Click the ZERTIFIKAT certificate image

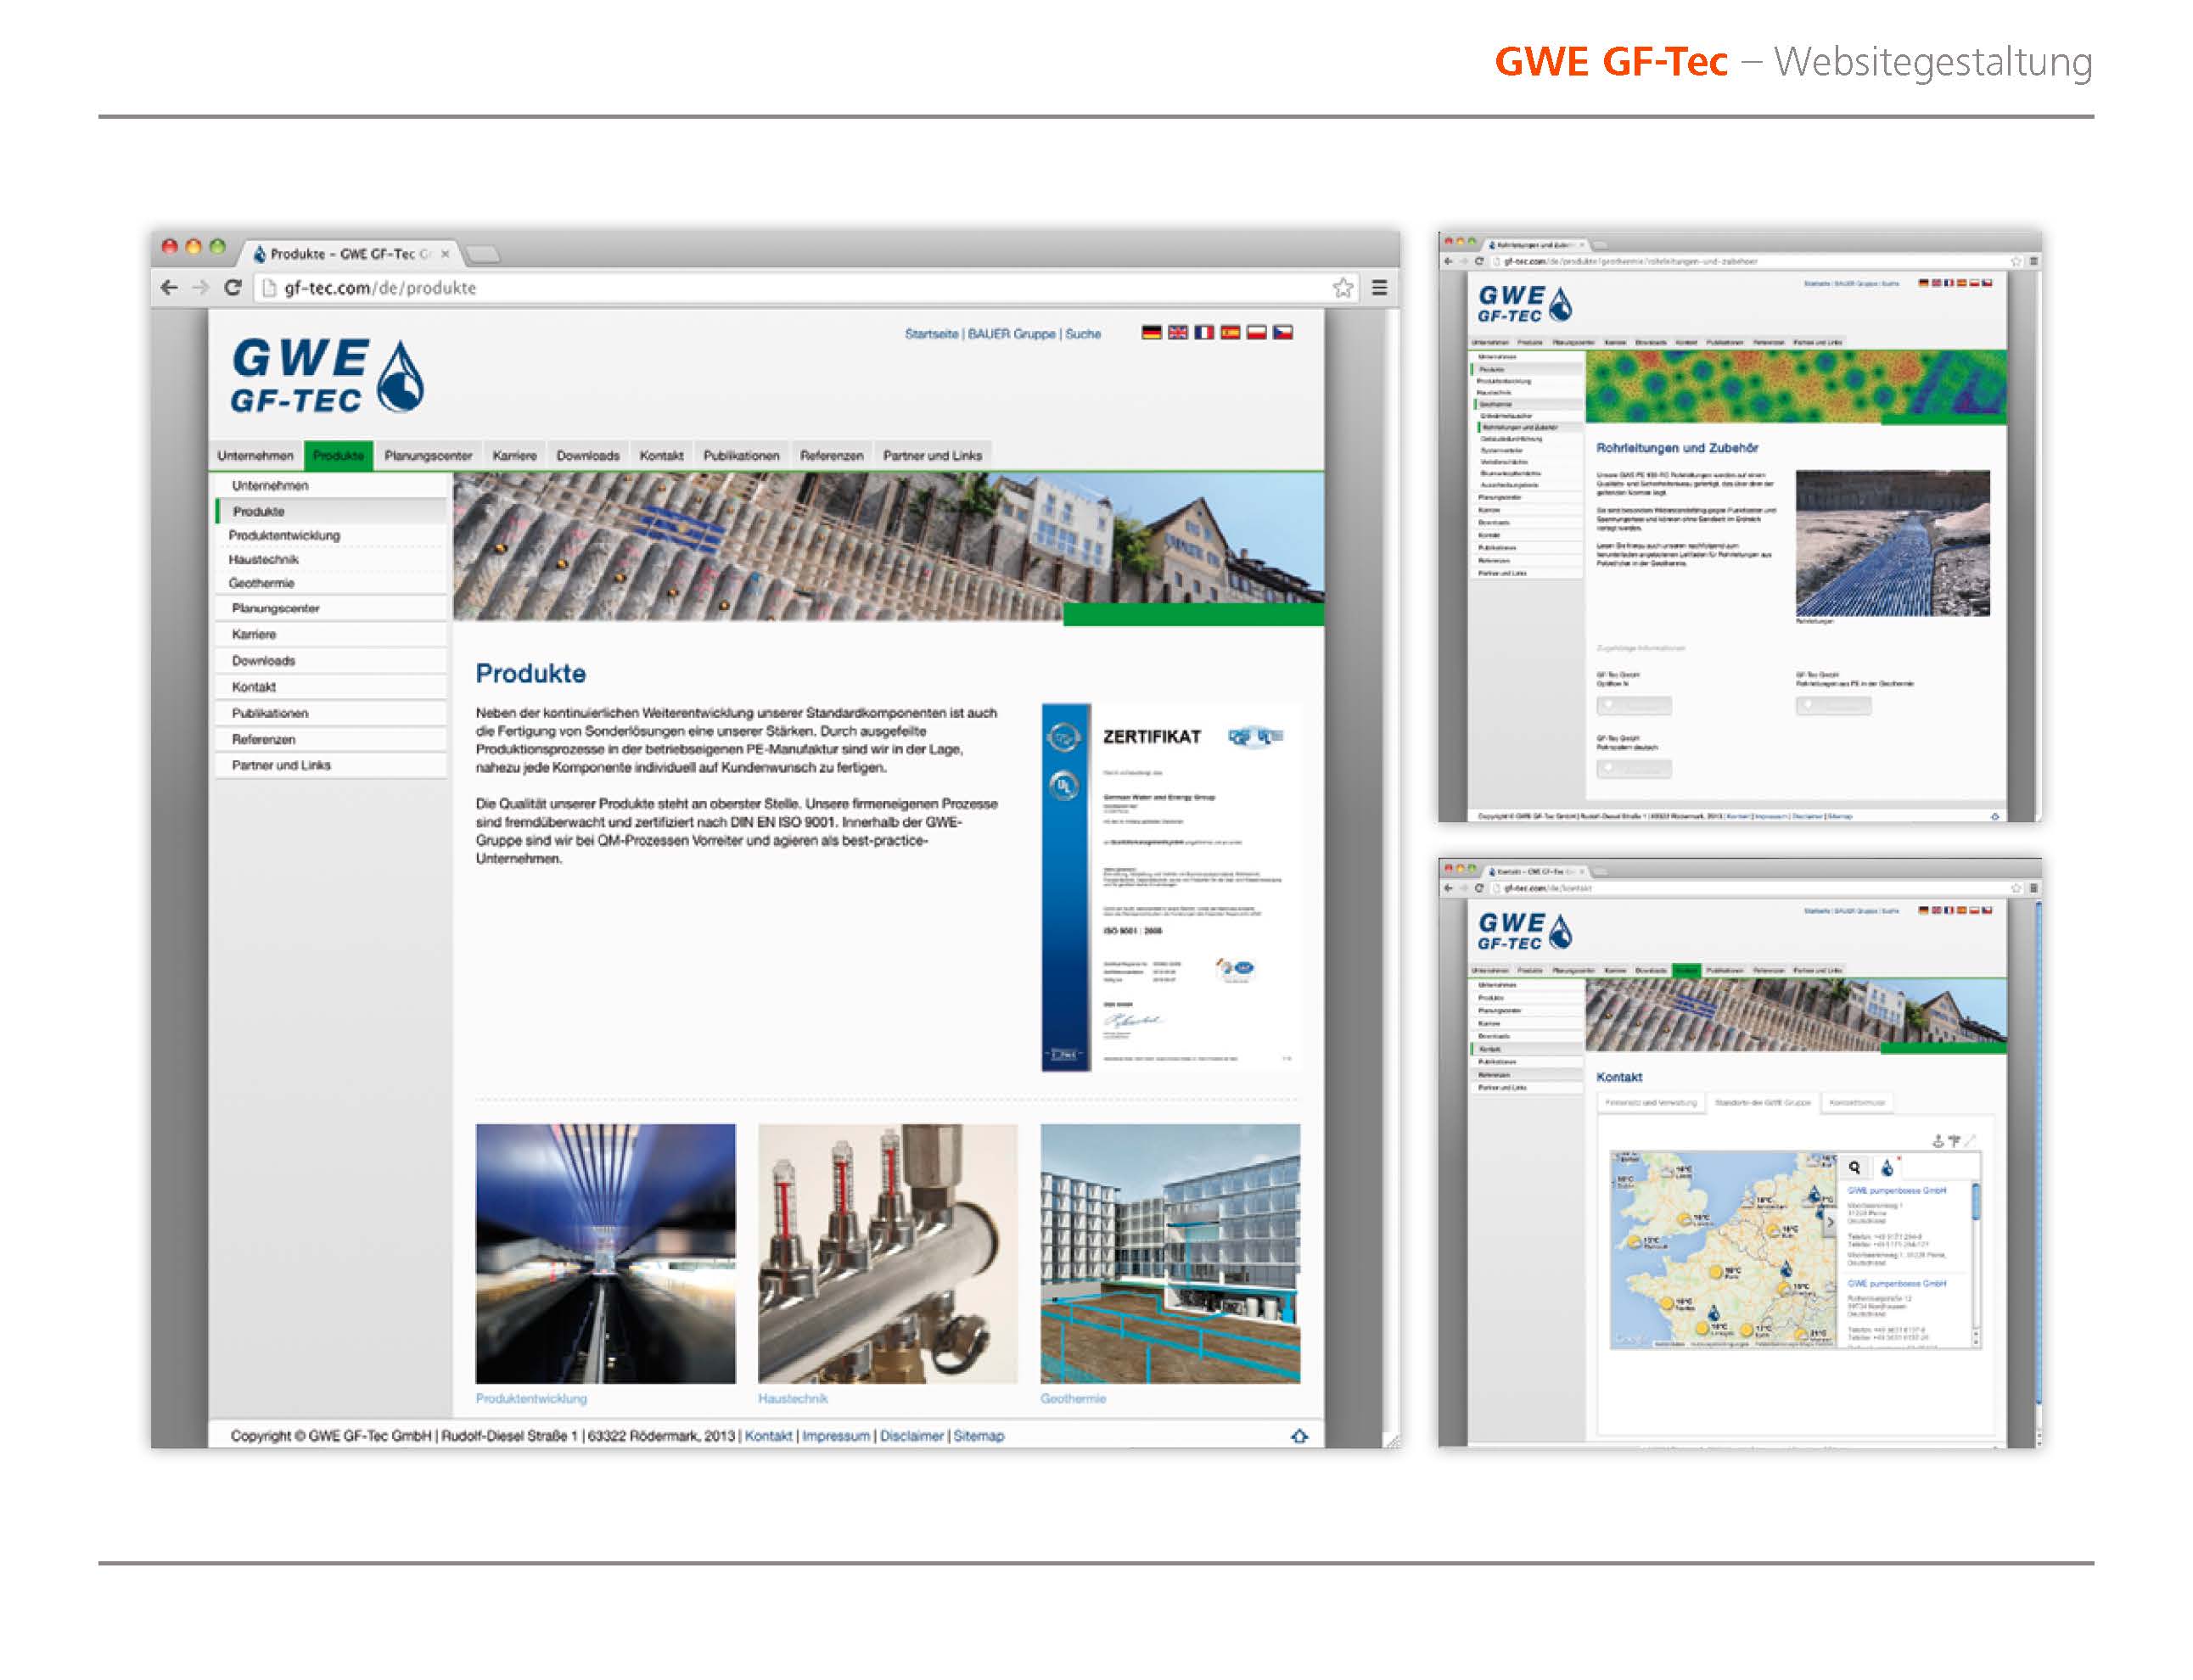(x=1171, y=887)
